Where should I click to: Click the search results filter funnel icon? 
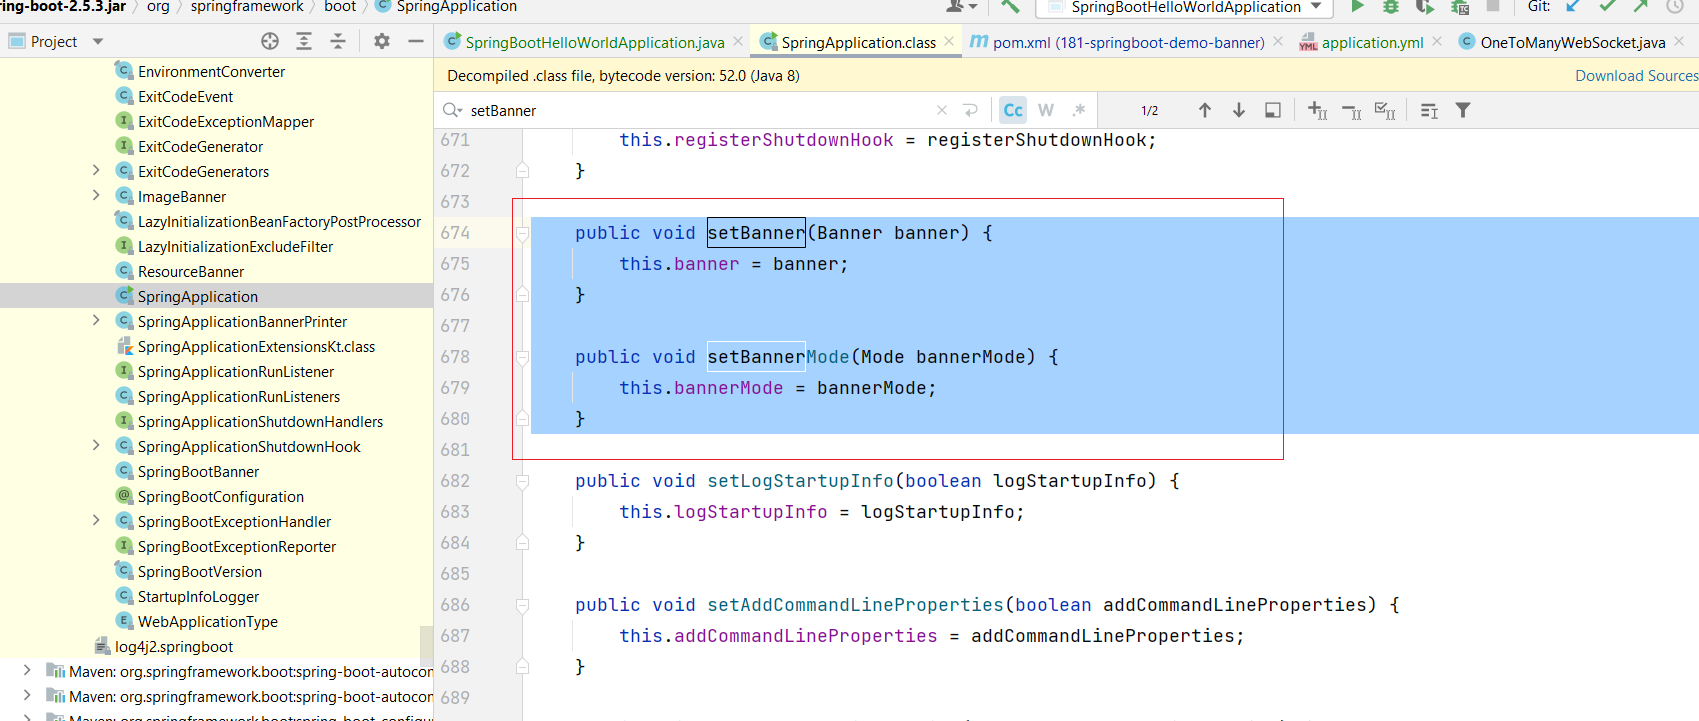[x=1462, y=110]
